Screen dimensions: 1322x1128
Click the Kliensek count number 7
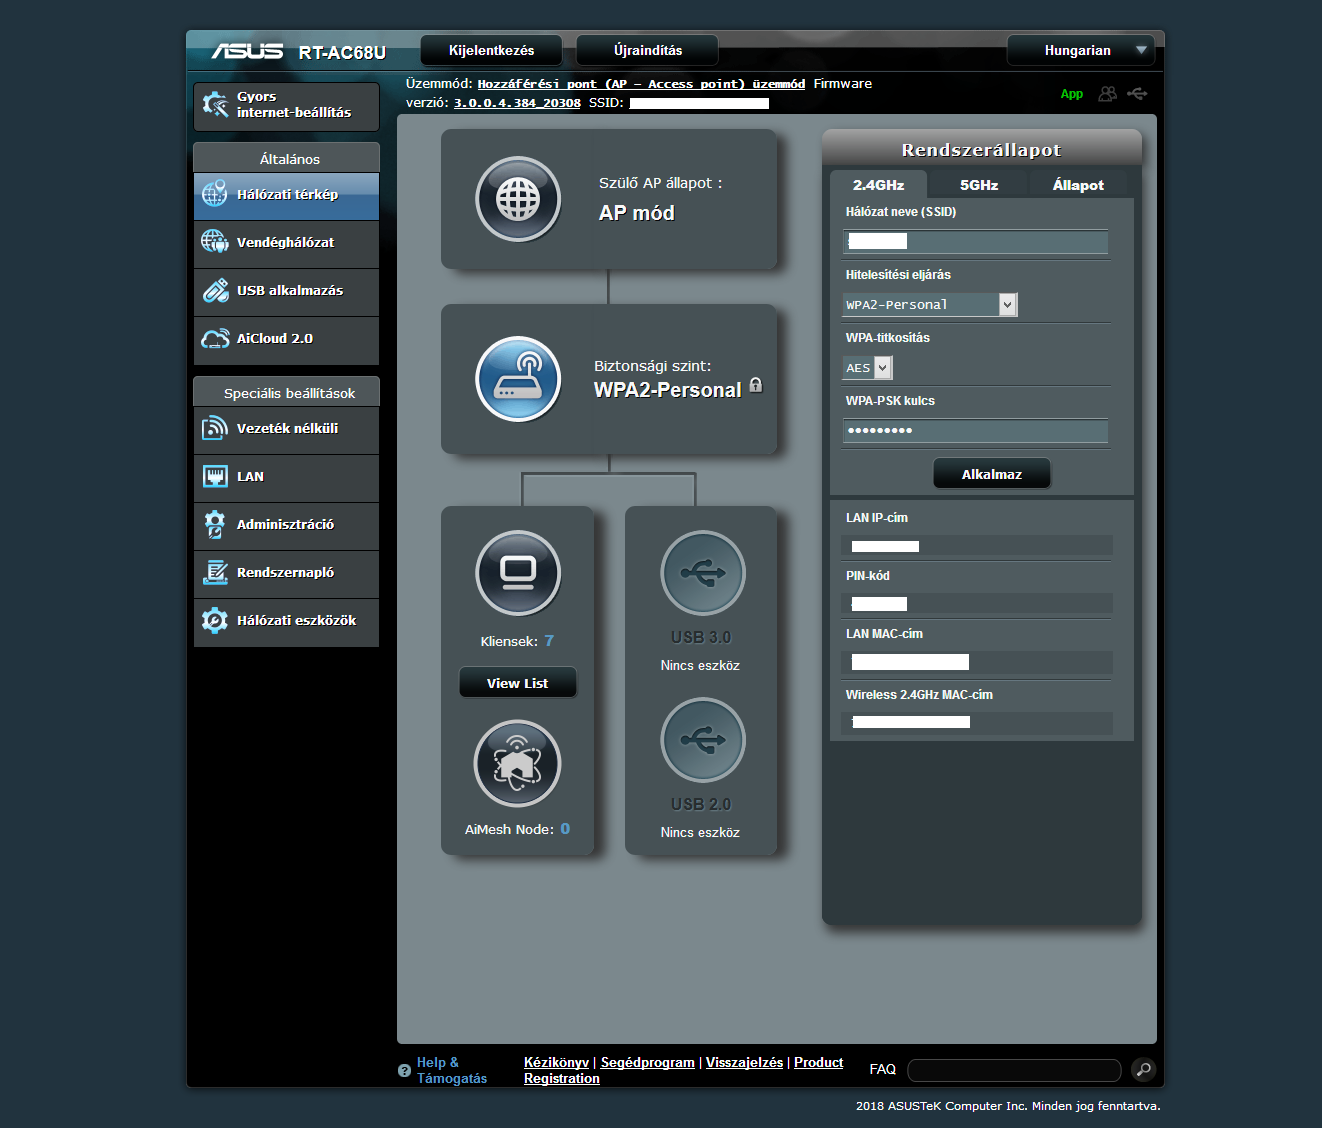click(x=549, y=641)
